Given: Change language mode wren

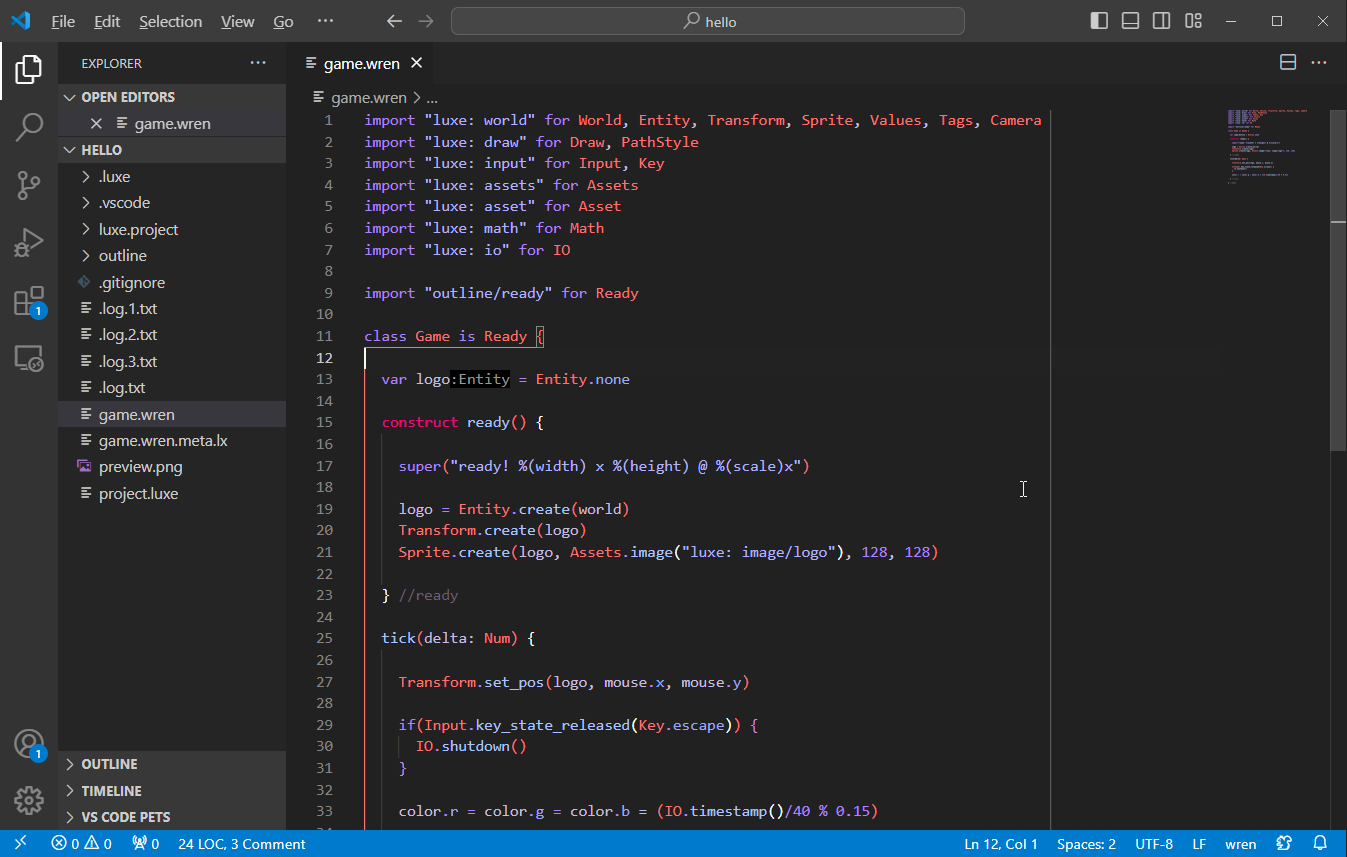Looking at the screenshot, I should pyautogui.click(x=1241, y=844).
